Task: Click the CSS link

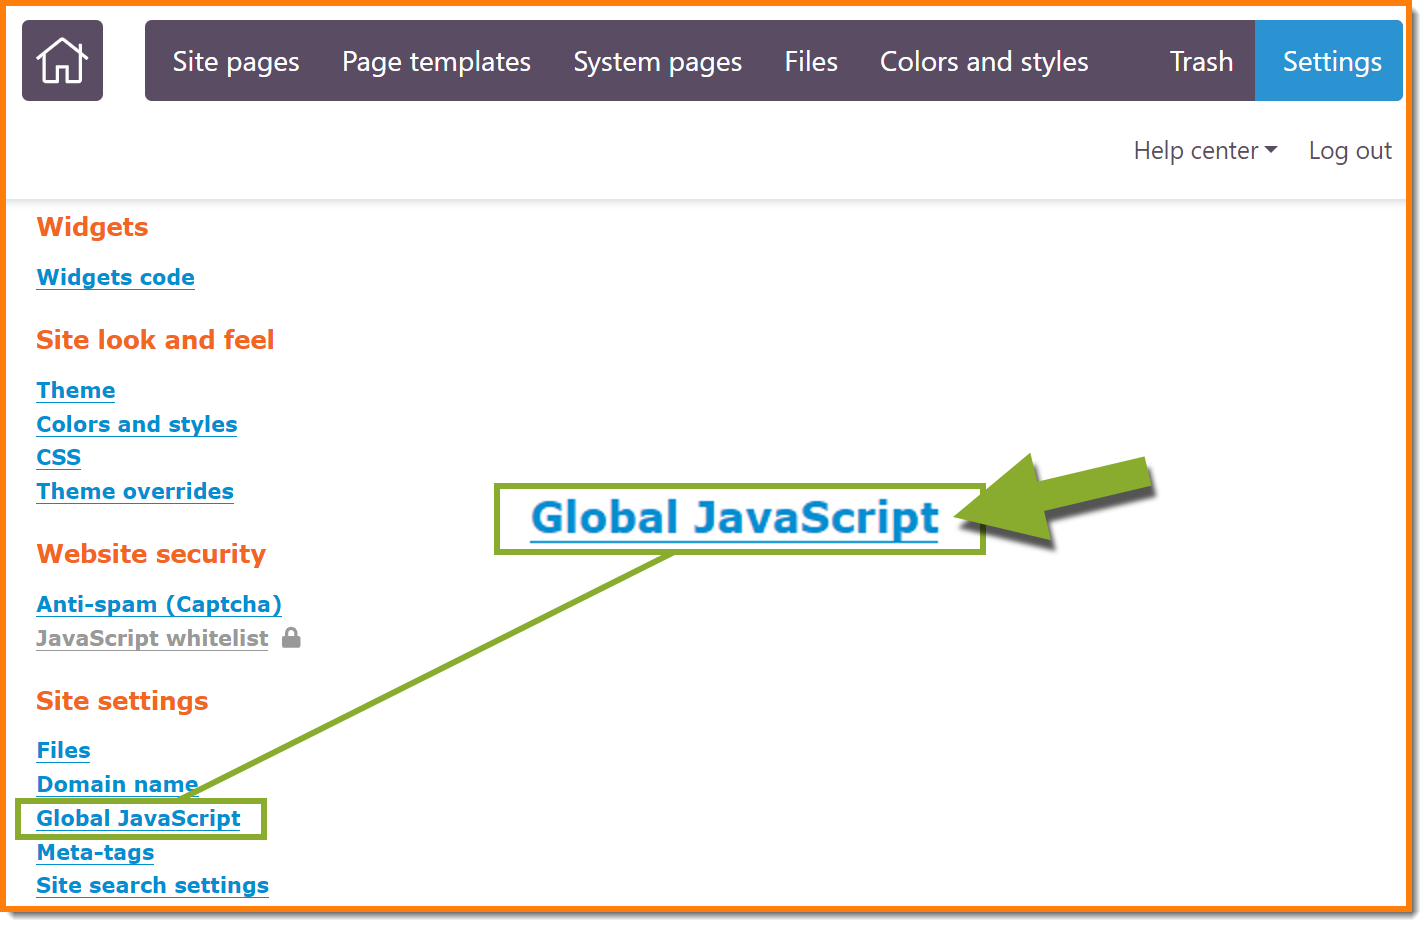Action: (x=58, y=457)
